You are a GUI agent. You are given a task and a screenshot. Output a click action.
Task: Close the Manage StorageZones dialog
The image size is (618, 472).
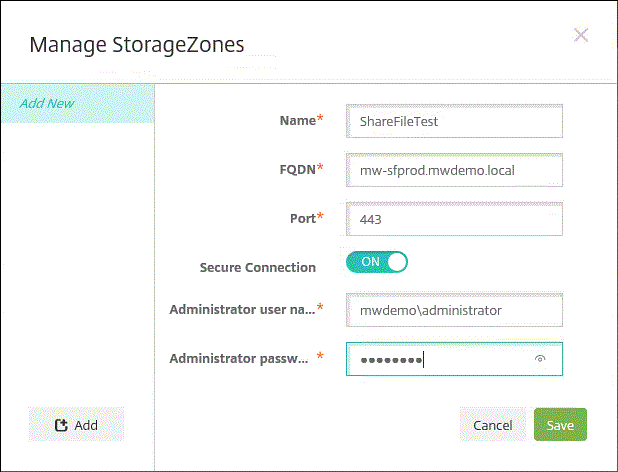tap(581, 35)
